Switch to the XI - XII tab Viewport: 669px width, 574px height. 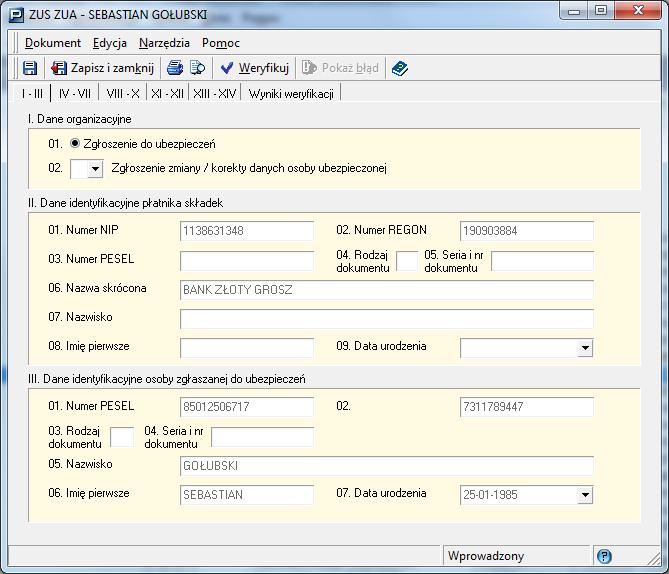click(x=167, y=93)
